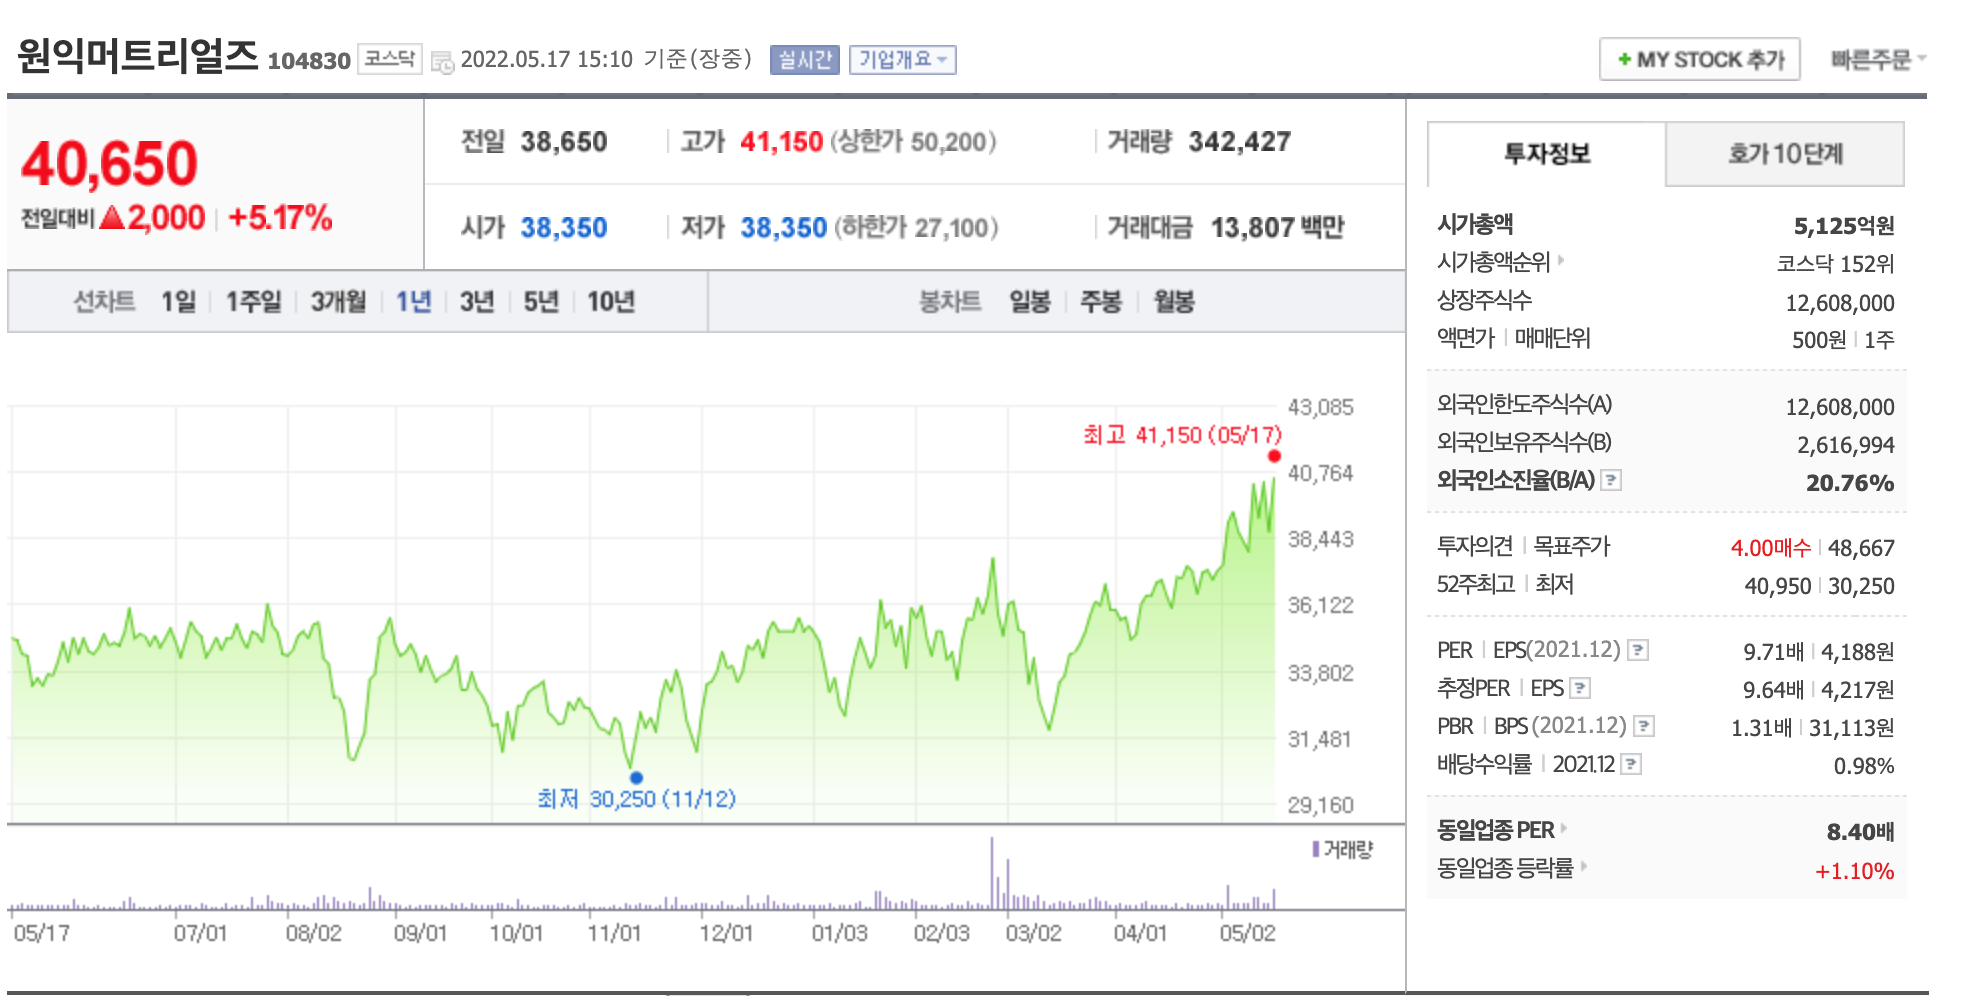Screen dimensions: 1962x996
Task: Click the help icon beside 외국인소진율(B/A)
Action: click(1611, 480)
